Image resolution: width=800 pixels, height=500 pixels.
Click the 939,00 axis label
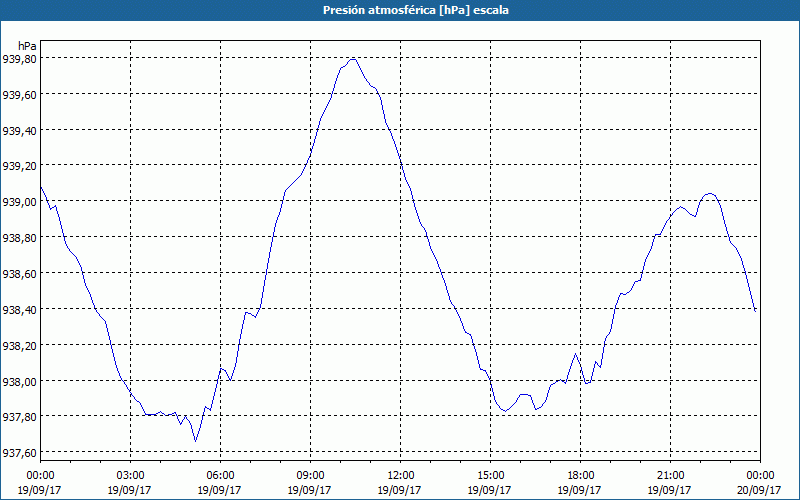19,202
